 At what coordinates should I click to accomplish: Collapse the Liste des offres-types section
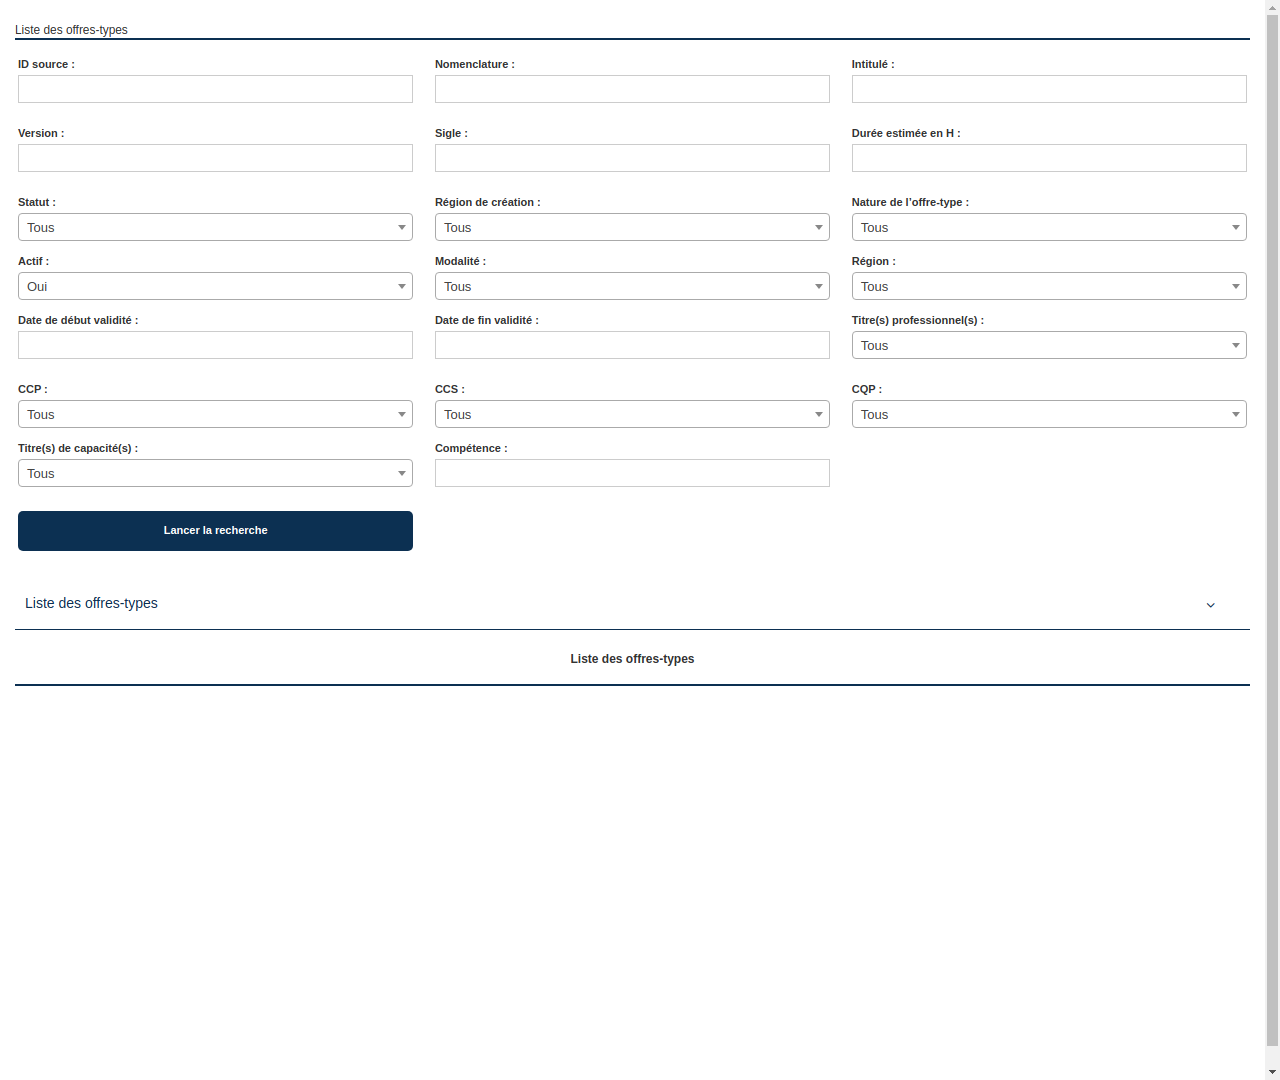(1210, 604)
